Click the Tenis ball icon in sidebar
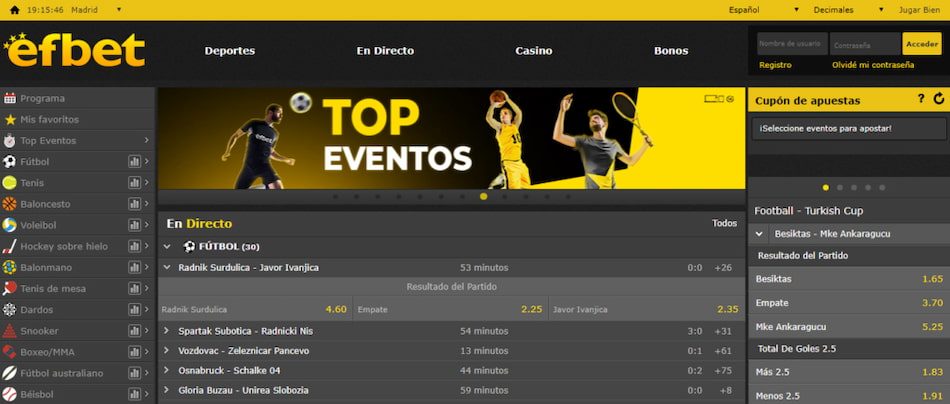950x404 pixels. pyautogui.click(x=10, y=183)
